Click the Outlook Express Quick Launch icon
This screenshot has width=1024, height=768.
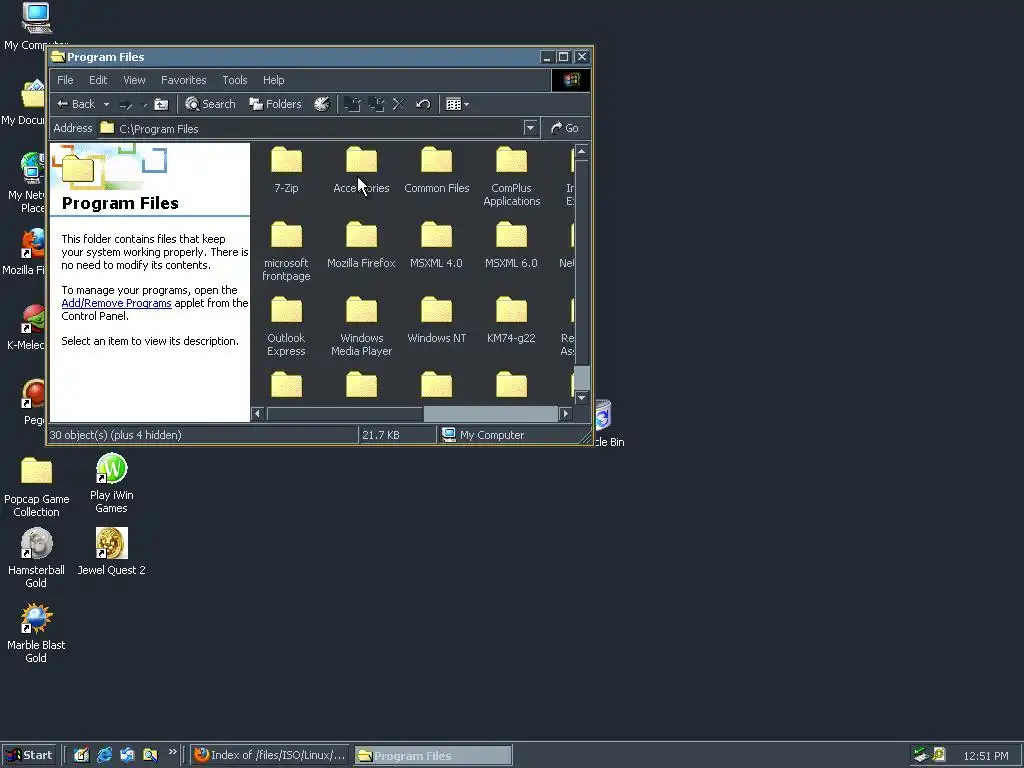(127, 755)
